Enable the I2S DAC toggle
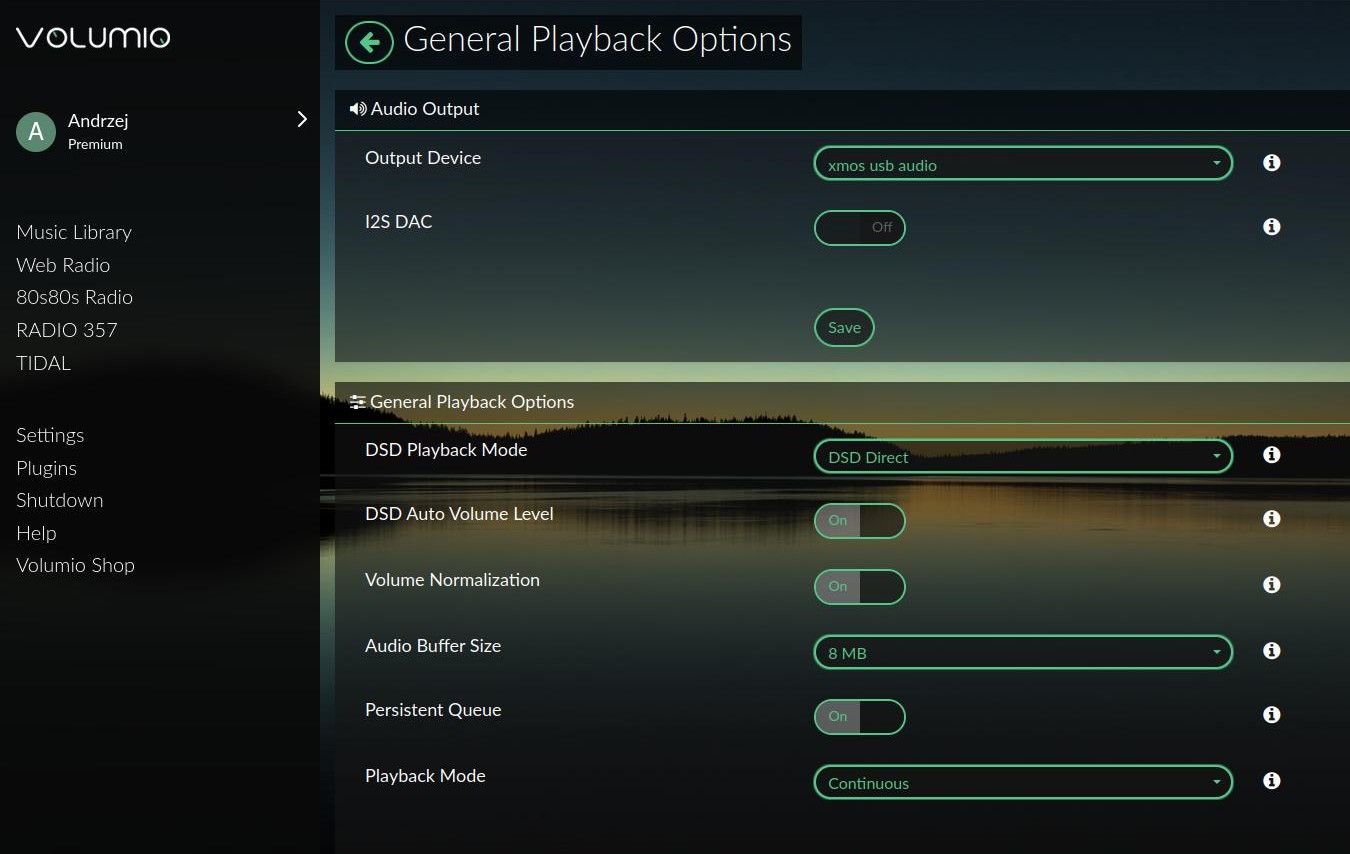The image size is (1350, 854). pyautogui.click(x=859, y=228)
